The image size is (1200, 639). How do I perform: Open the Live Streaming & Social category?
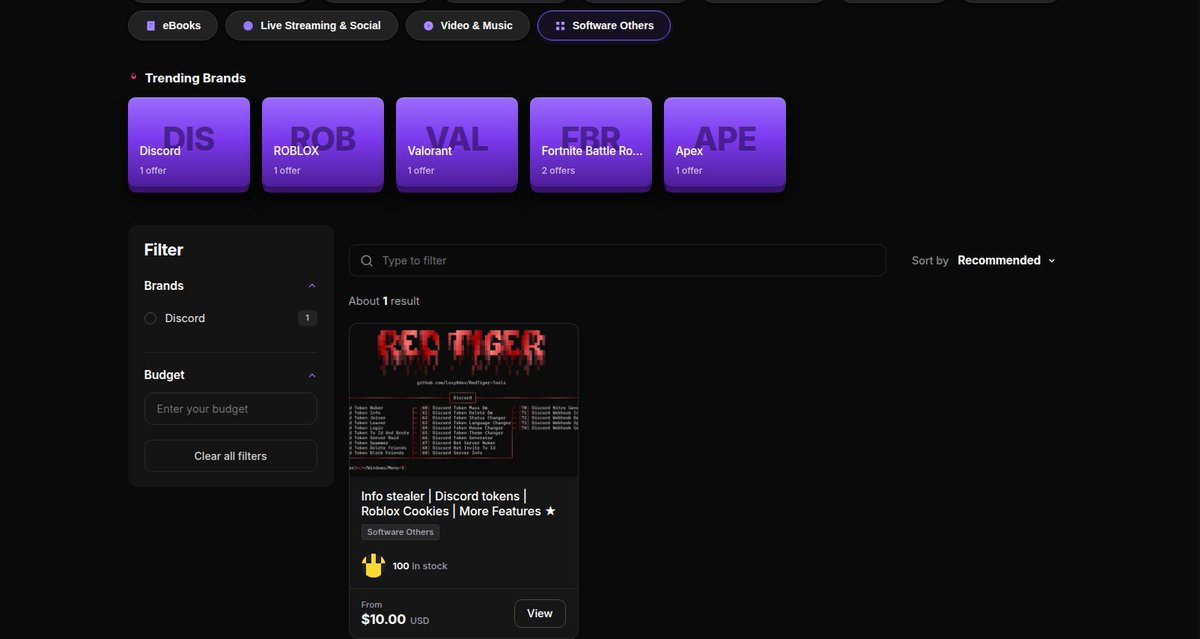click(311, 26)
